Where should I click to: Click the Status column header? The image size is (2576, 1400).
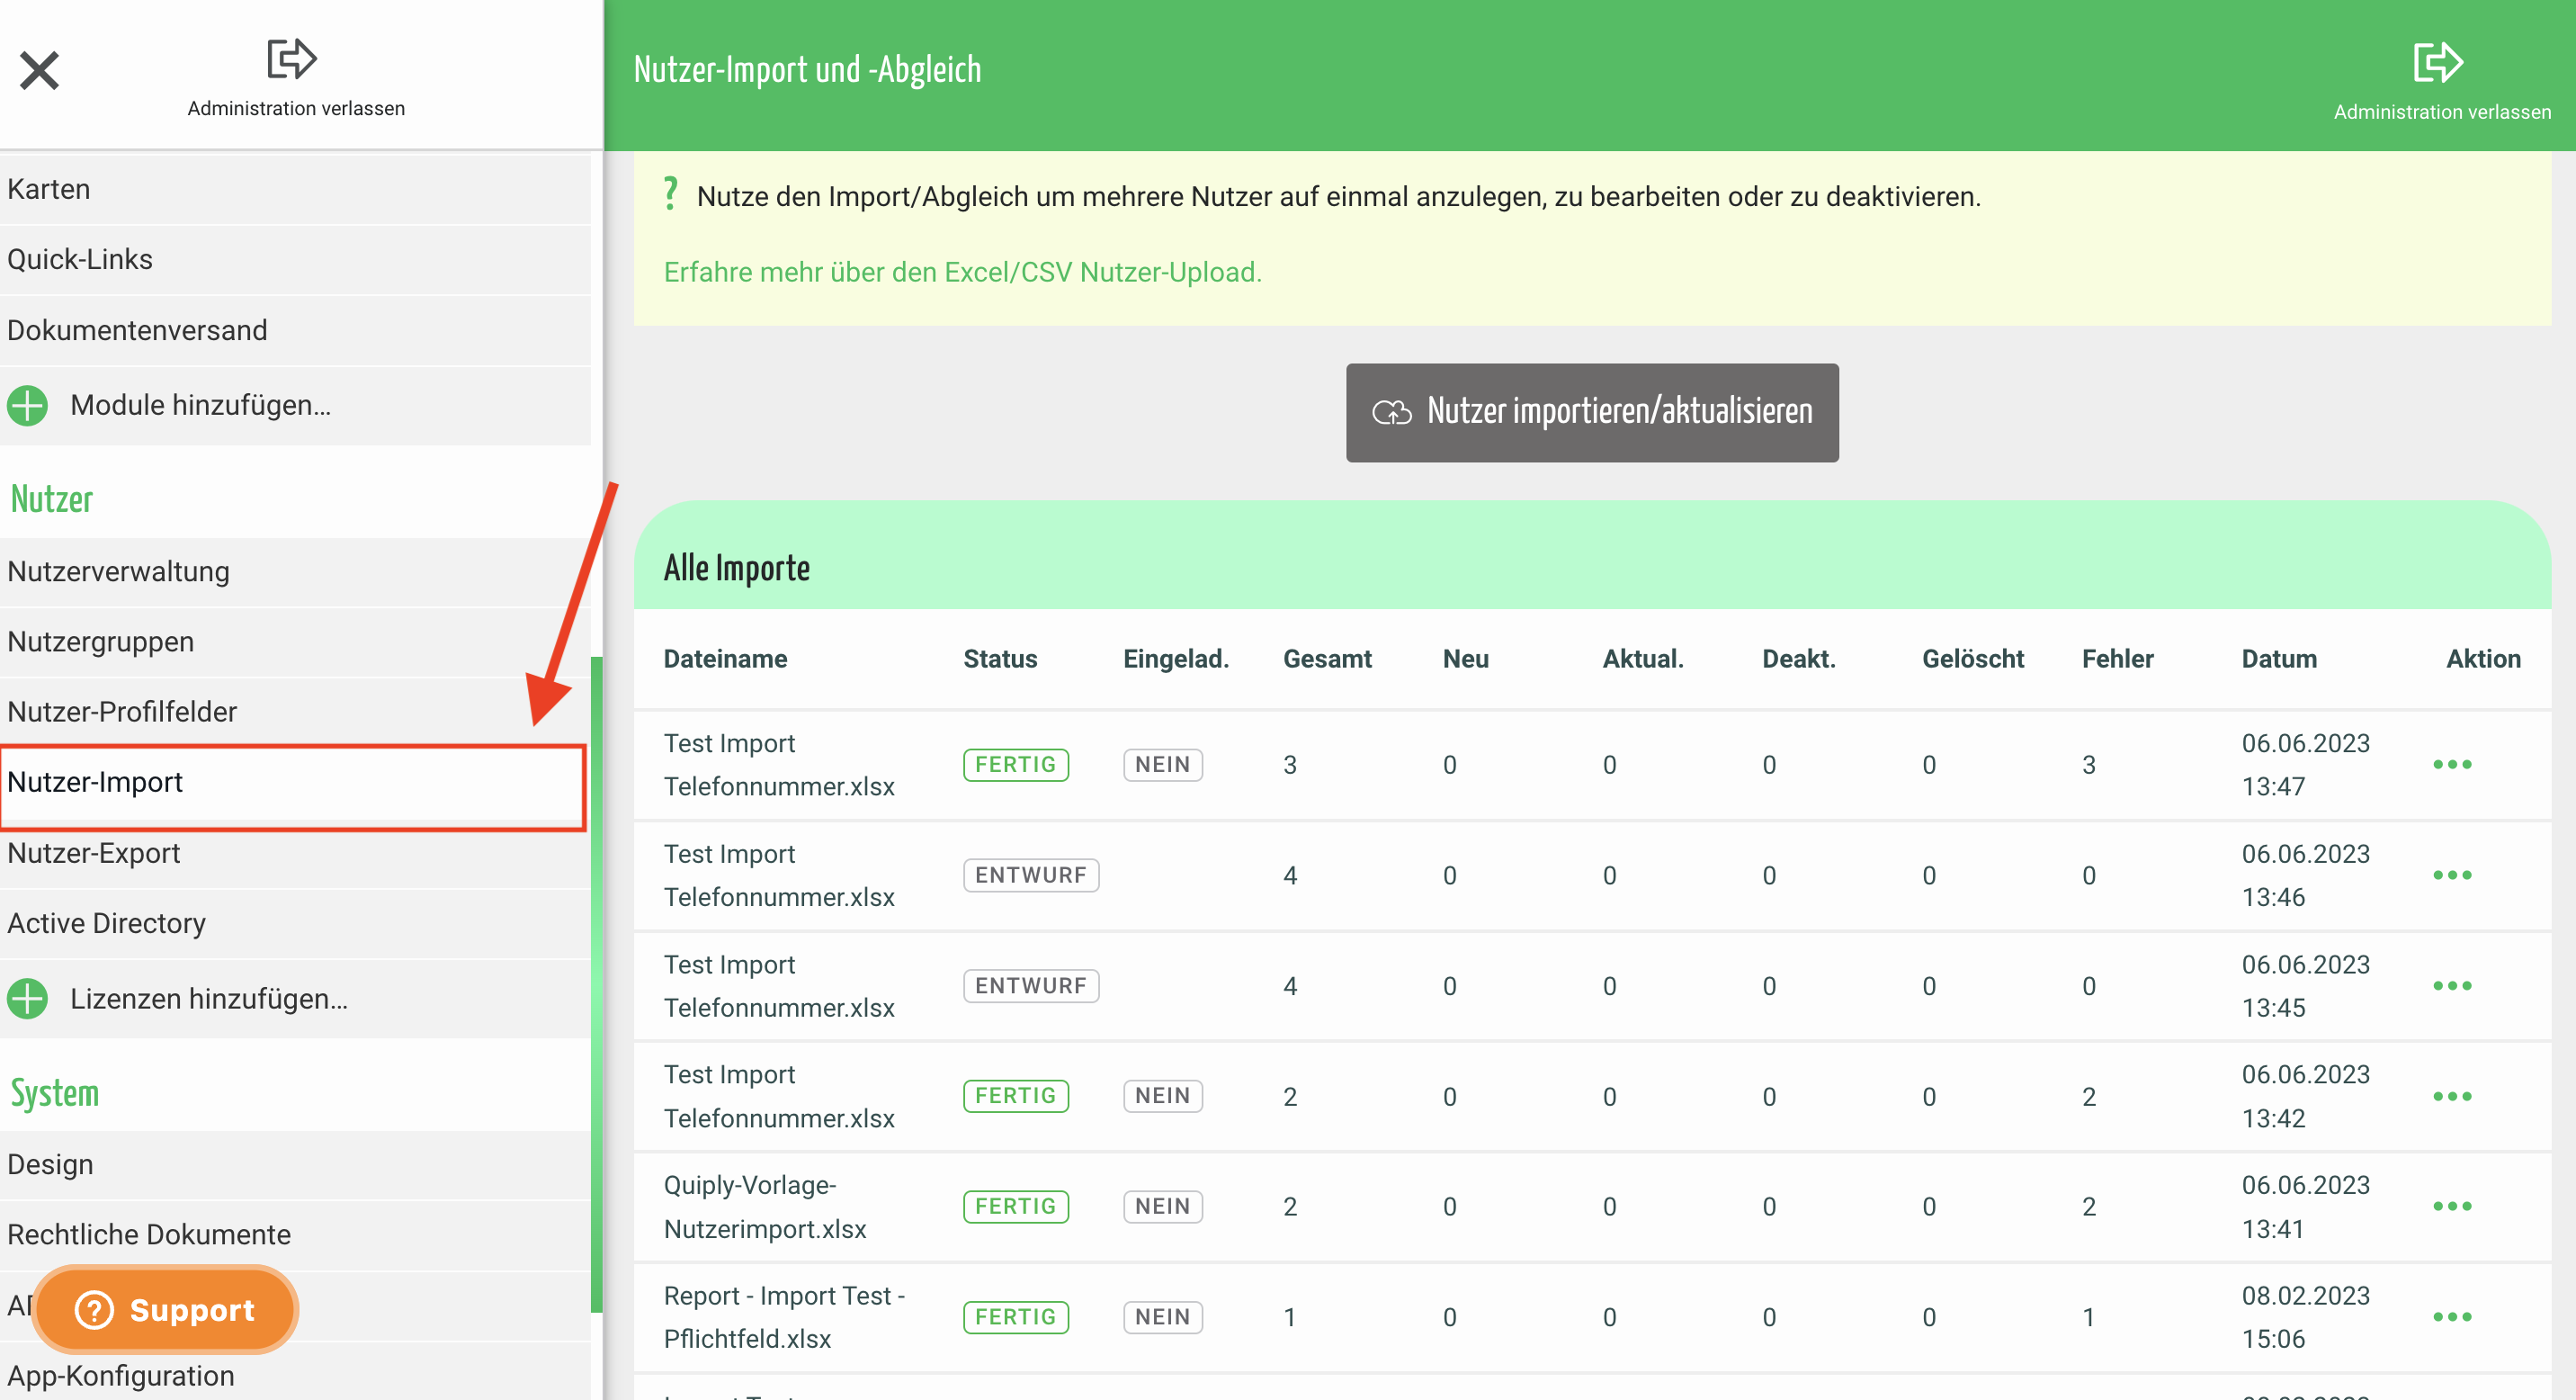(1000, 659)
